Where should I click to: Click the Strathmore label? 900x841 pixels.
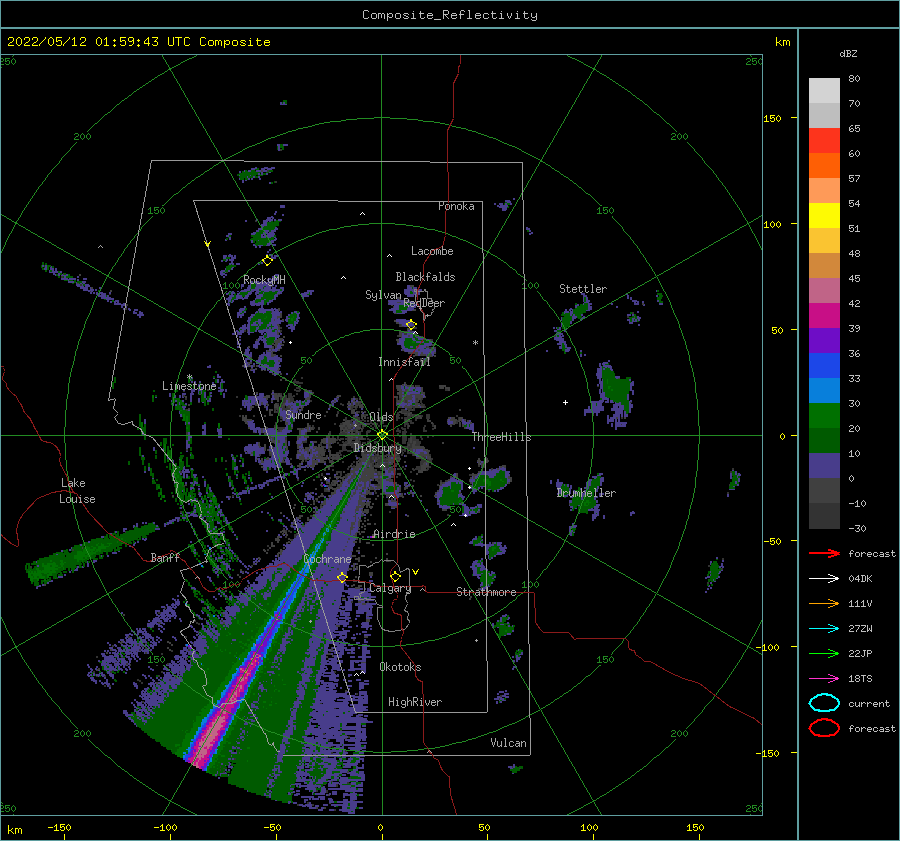point(486,592)
